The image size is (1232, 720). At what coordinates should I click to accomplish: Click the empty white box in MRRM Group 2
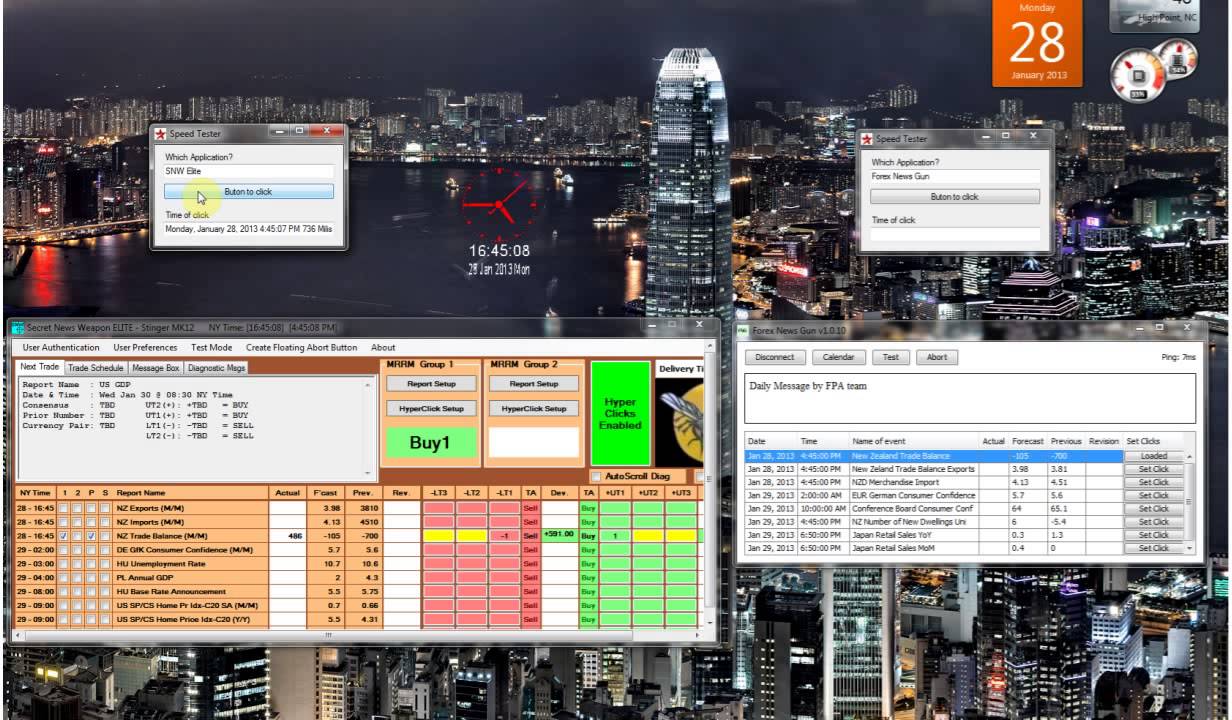click(x=534, y=443)
